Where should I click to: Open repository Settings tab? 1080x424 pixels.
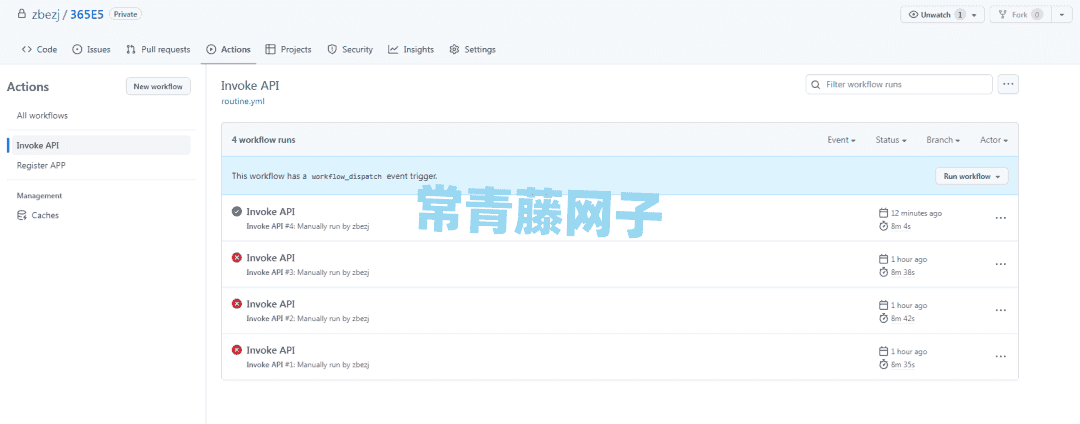point(472,50)
